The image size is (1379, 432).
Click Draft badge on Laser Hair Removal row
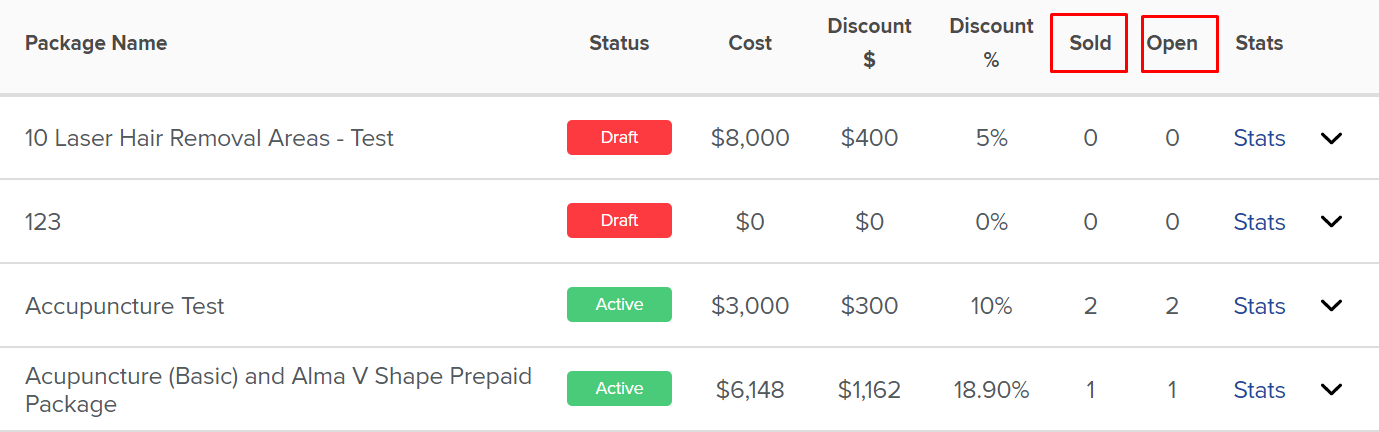pos(619,138)
